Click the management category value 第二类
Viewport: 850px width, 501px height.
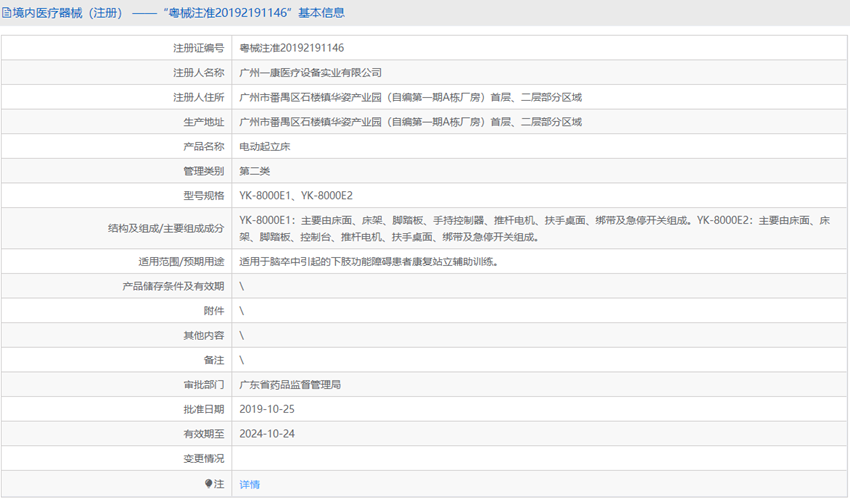[255, 171]
